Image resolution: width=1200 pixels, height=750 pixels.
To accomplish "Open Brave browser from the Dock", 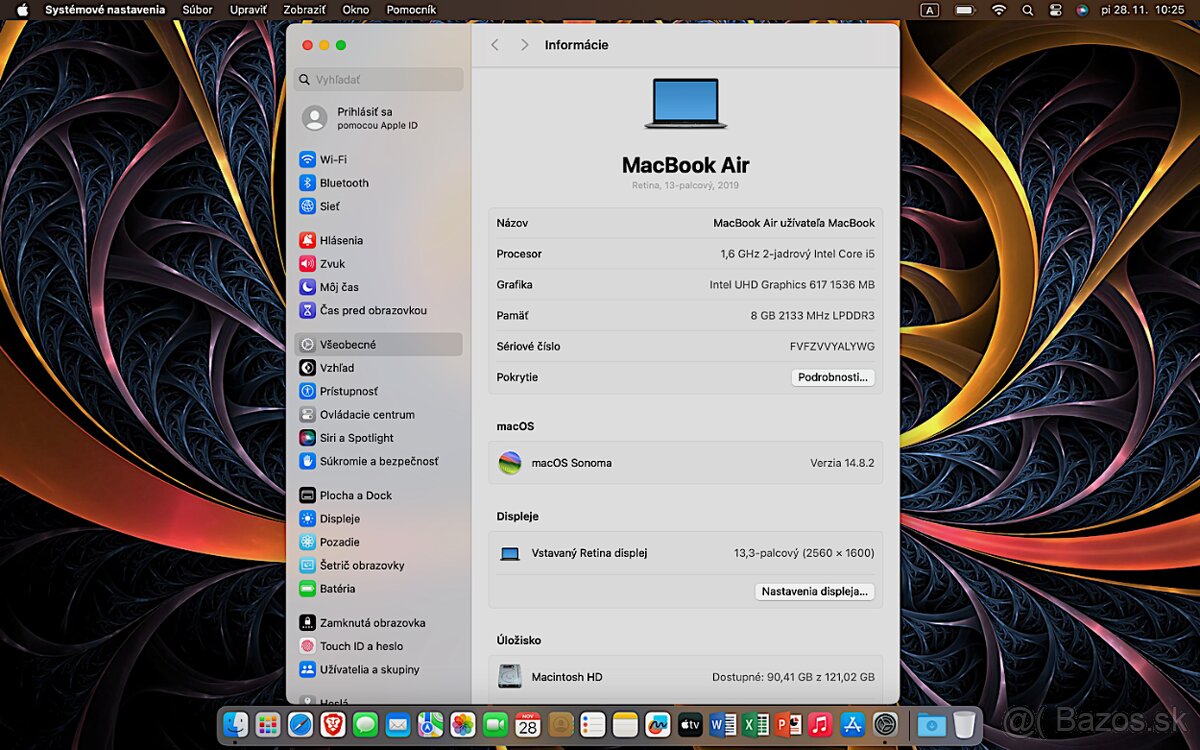I will [332, 723].
